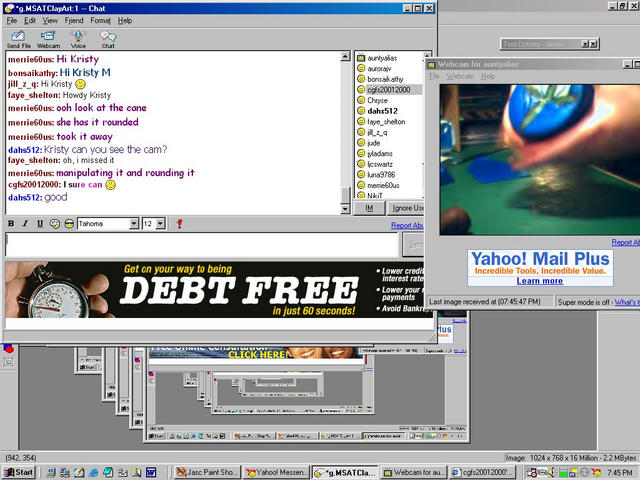Open the View menu in chat window
The image size is (640, 480).
pyautogui.click(x=50, y=20)
